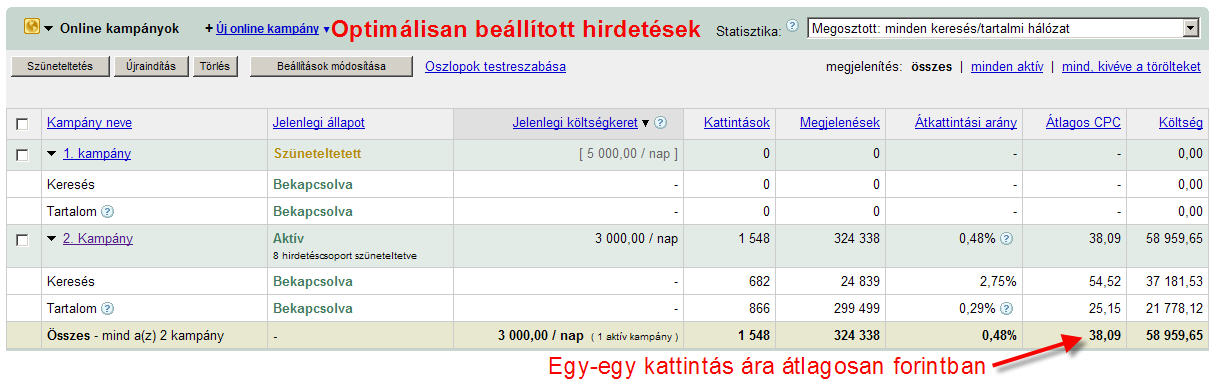The image size is (1227, 384).
Task: Sort by Jelenlegi állapot column
Action: pos(319,123)
